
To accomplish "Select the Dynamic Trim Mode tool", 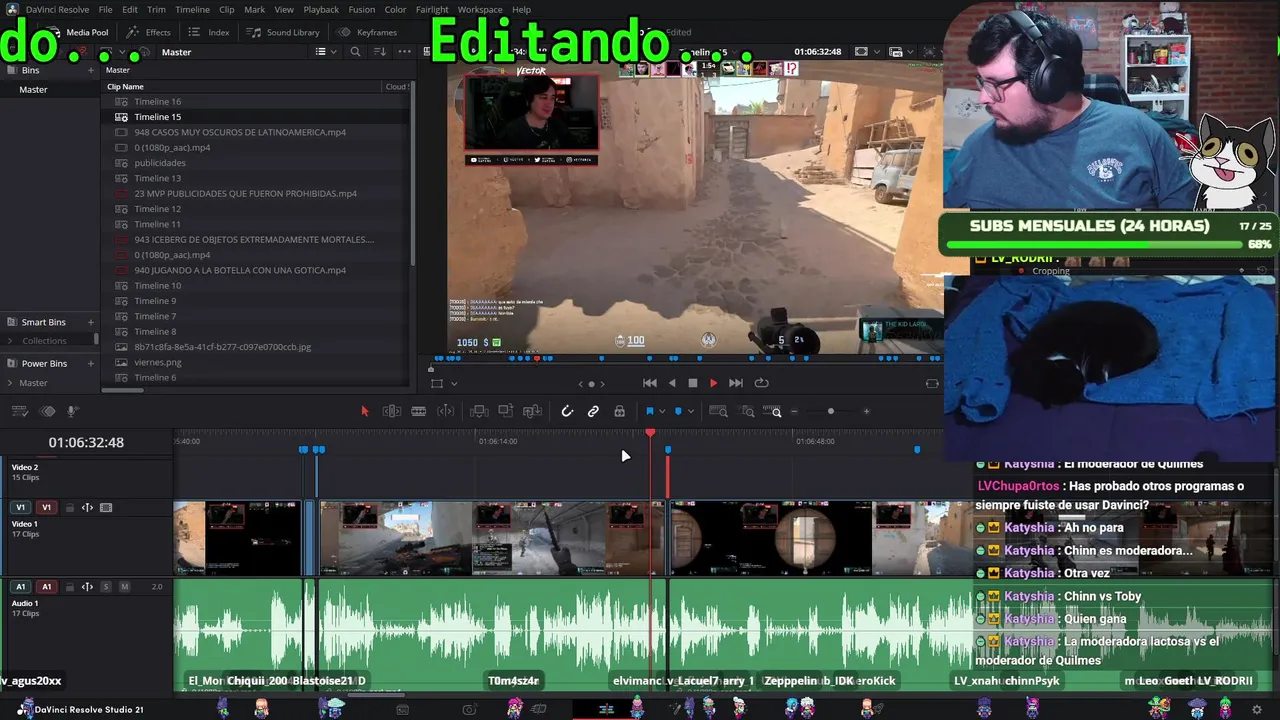I will point(446,411).
